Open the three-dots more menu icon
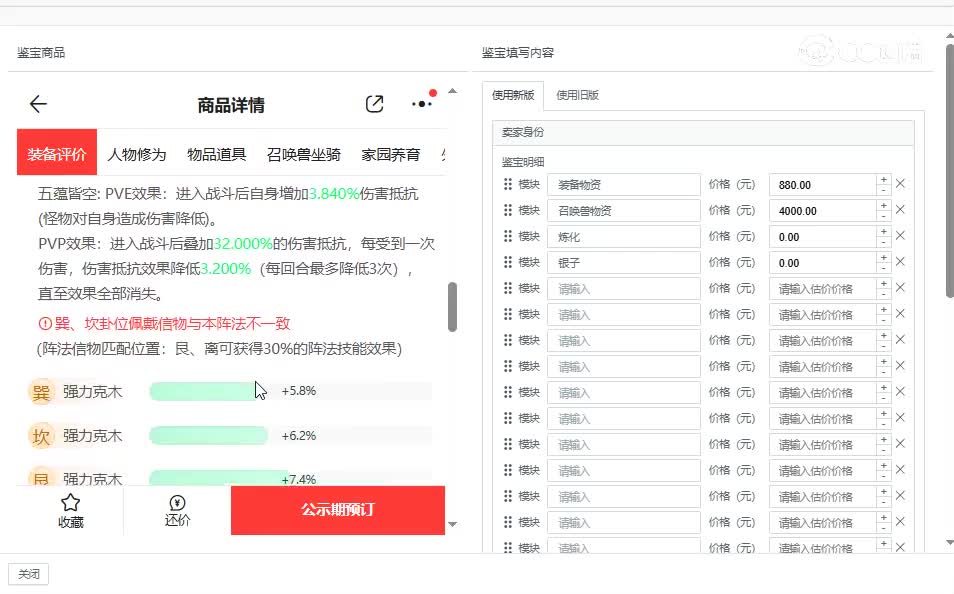 coord(422,103)
